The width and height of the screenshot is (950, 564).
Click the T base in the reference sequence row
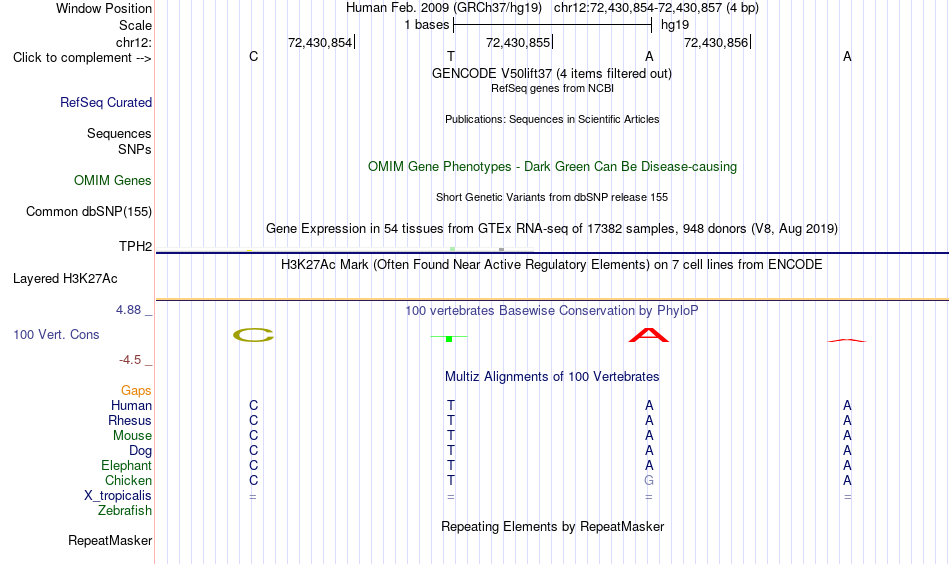(451, 56)
